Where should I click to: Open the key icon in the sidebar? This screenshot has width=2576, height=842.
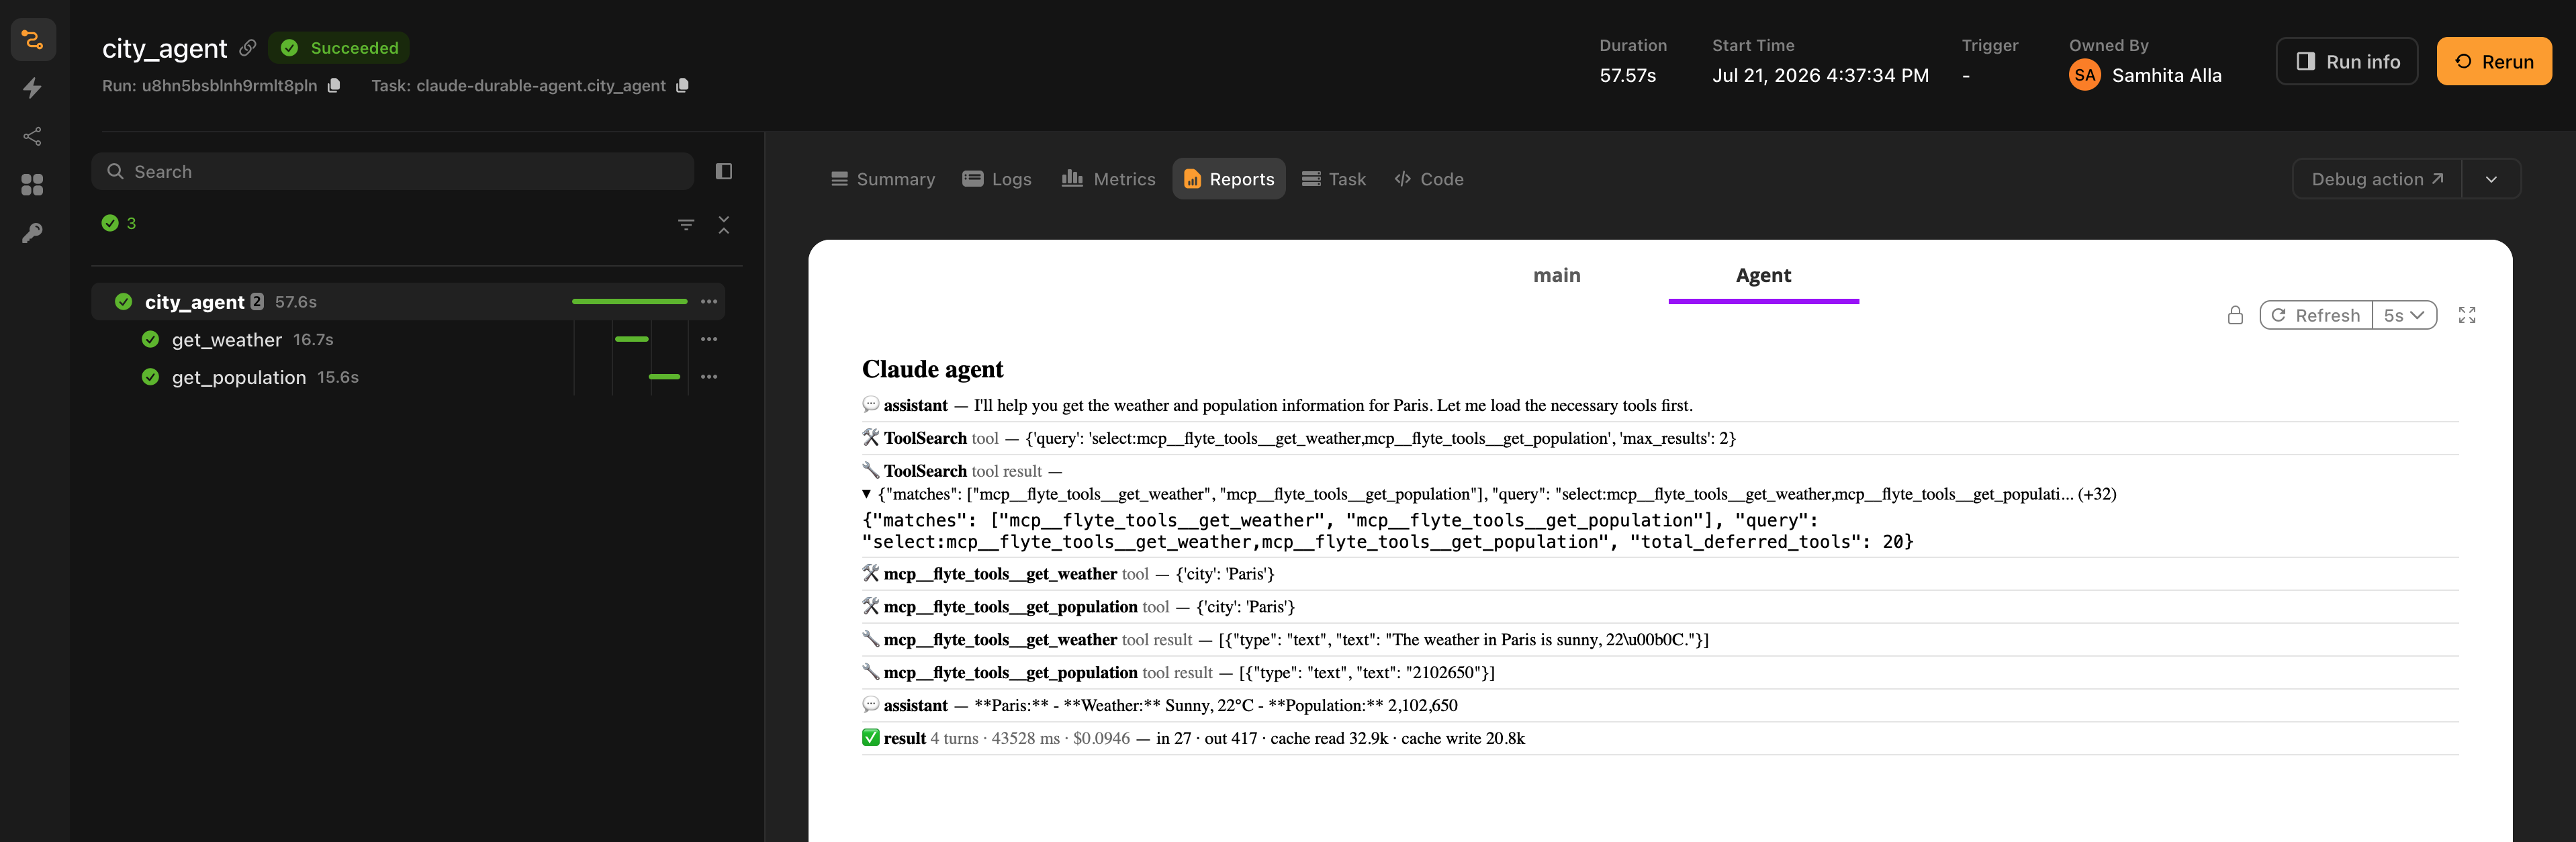point(33,233)
